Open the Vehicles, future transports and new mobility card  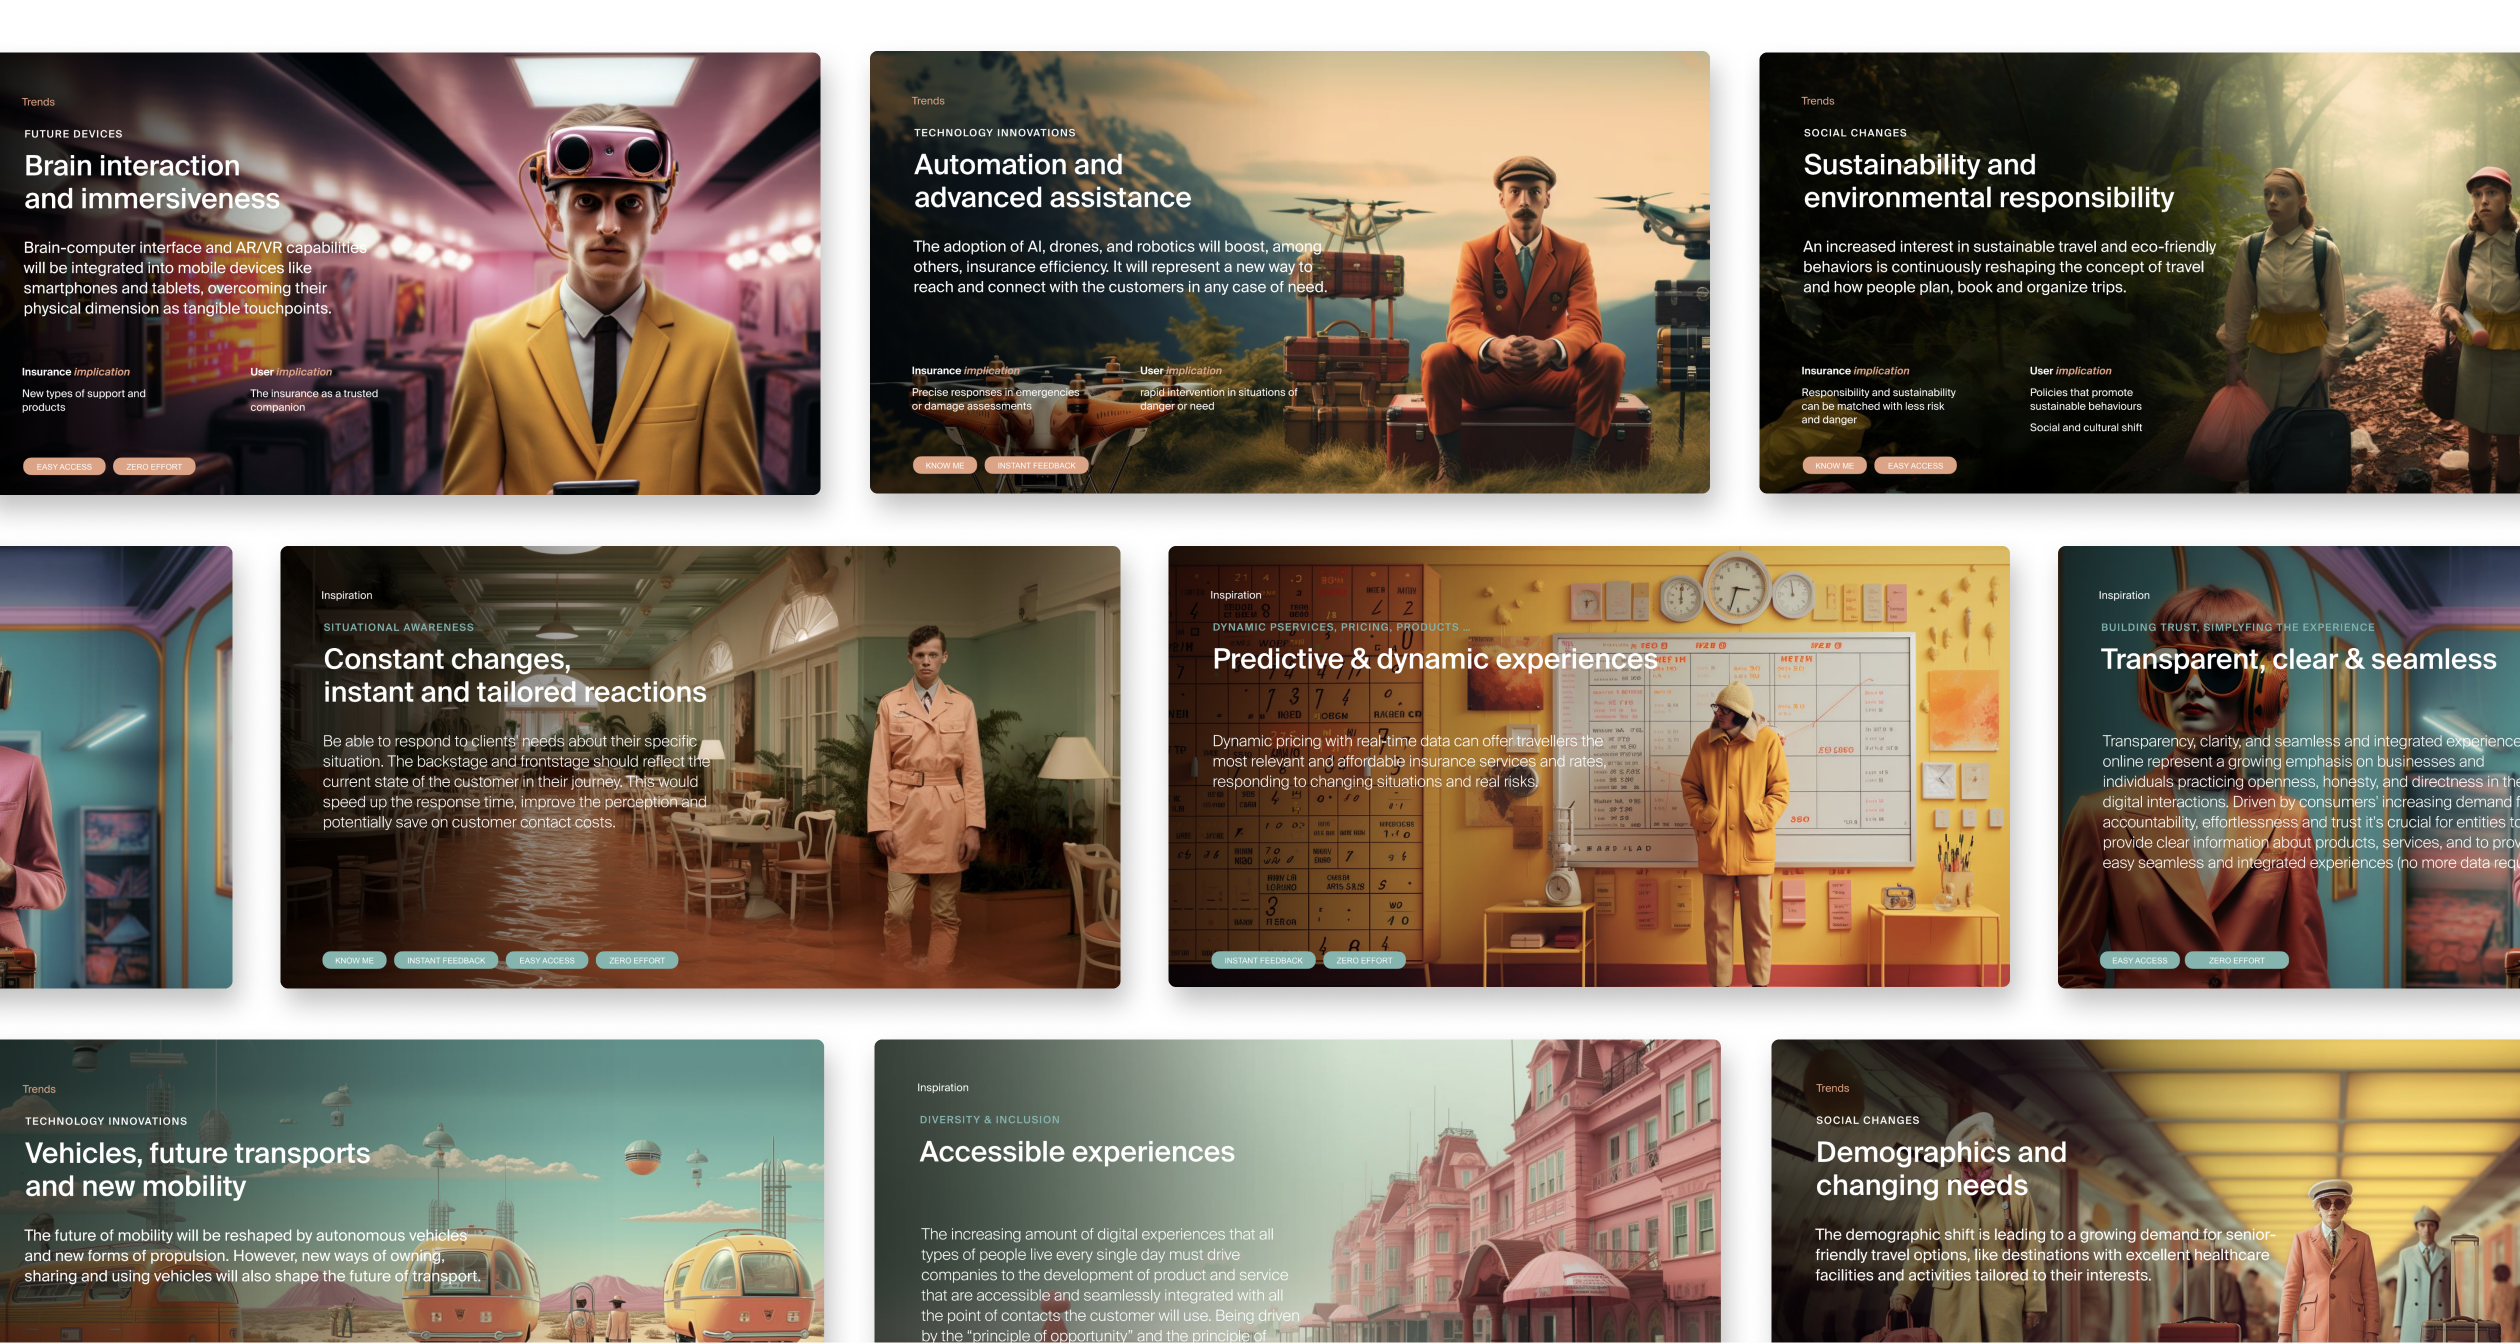click(x=197, y=1169)
